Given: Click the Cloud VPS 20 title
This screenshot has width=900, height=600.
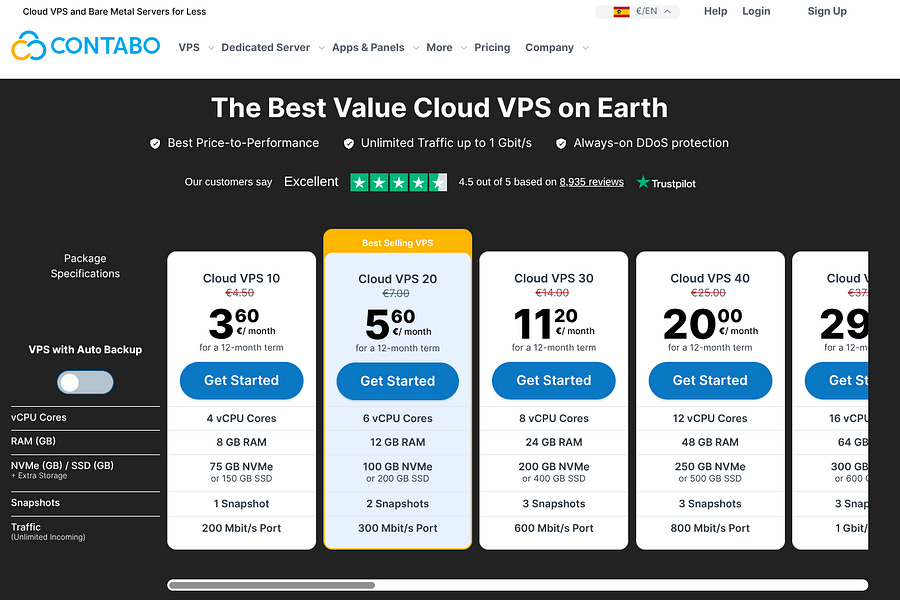Looking at the screenshot, I should pos(398,279).
